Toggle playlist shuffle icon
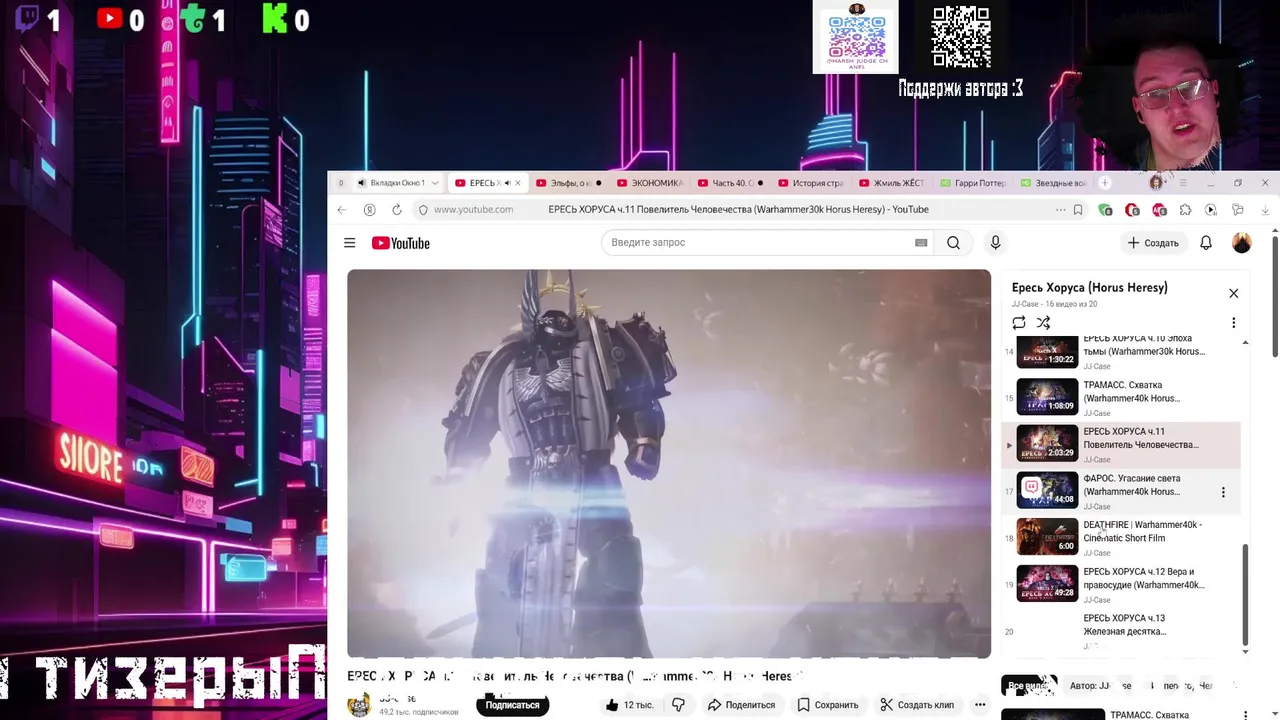The height and width of the screenshot is (720, 1280). [1043, 322]
